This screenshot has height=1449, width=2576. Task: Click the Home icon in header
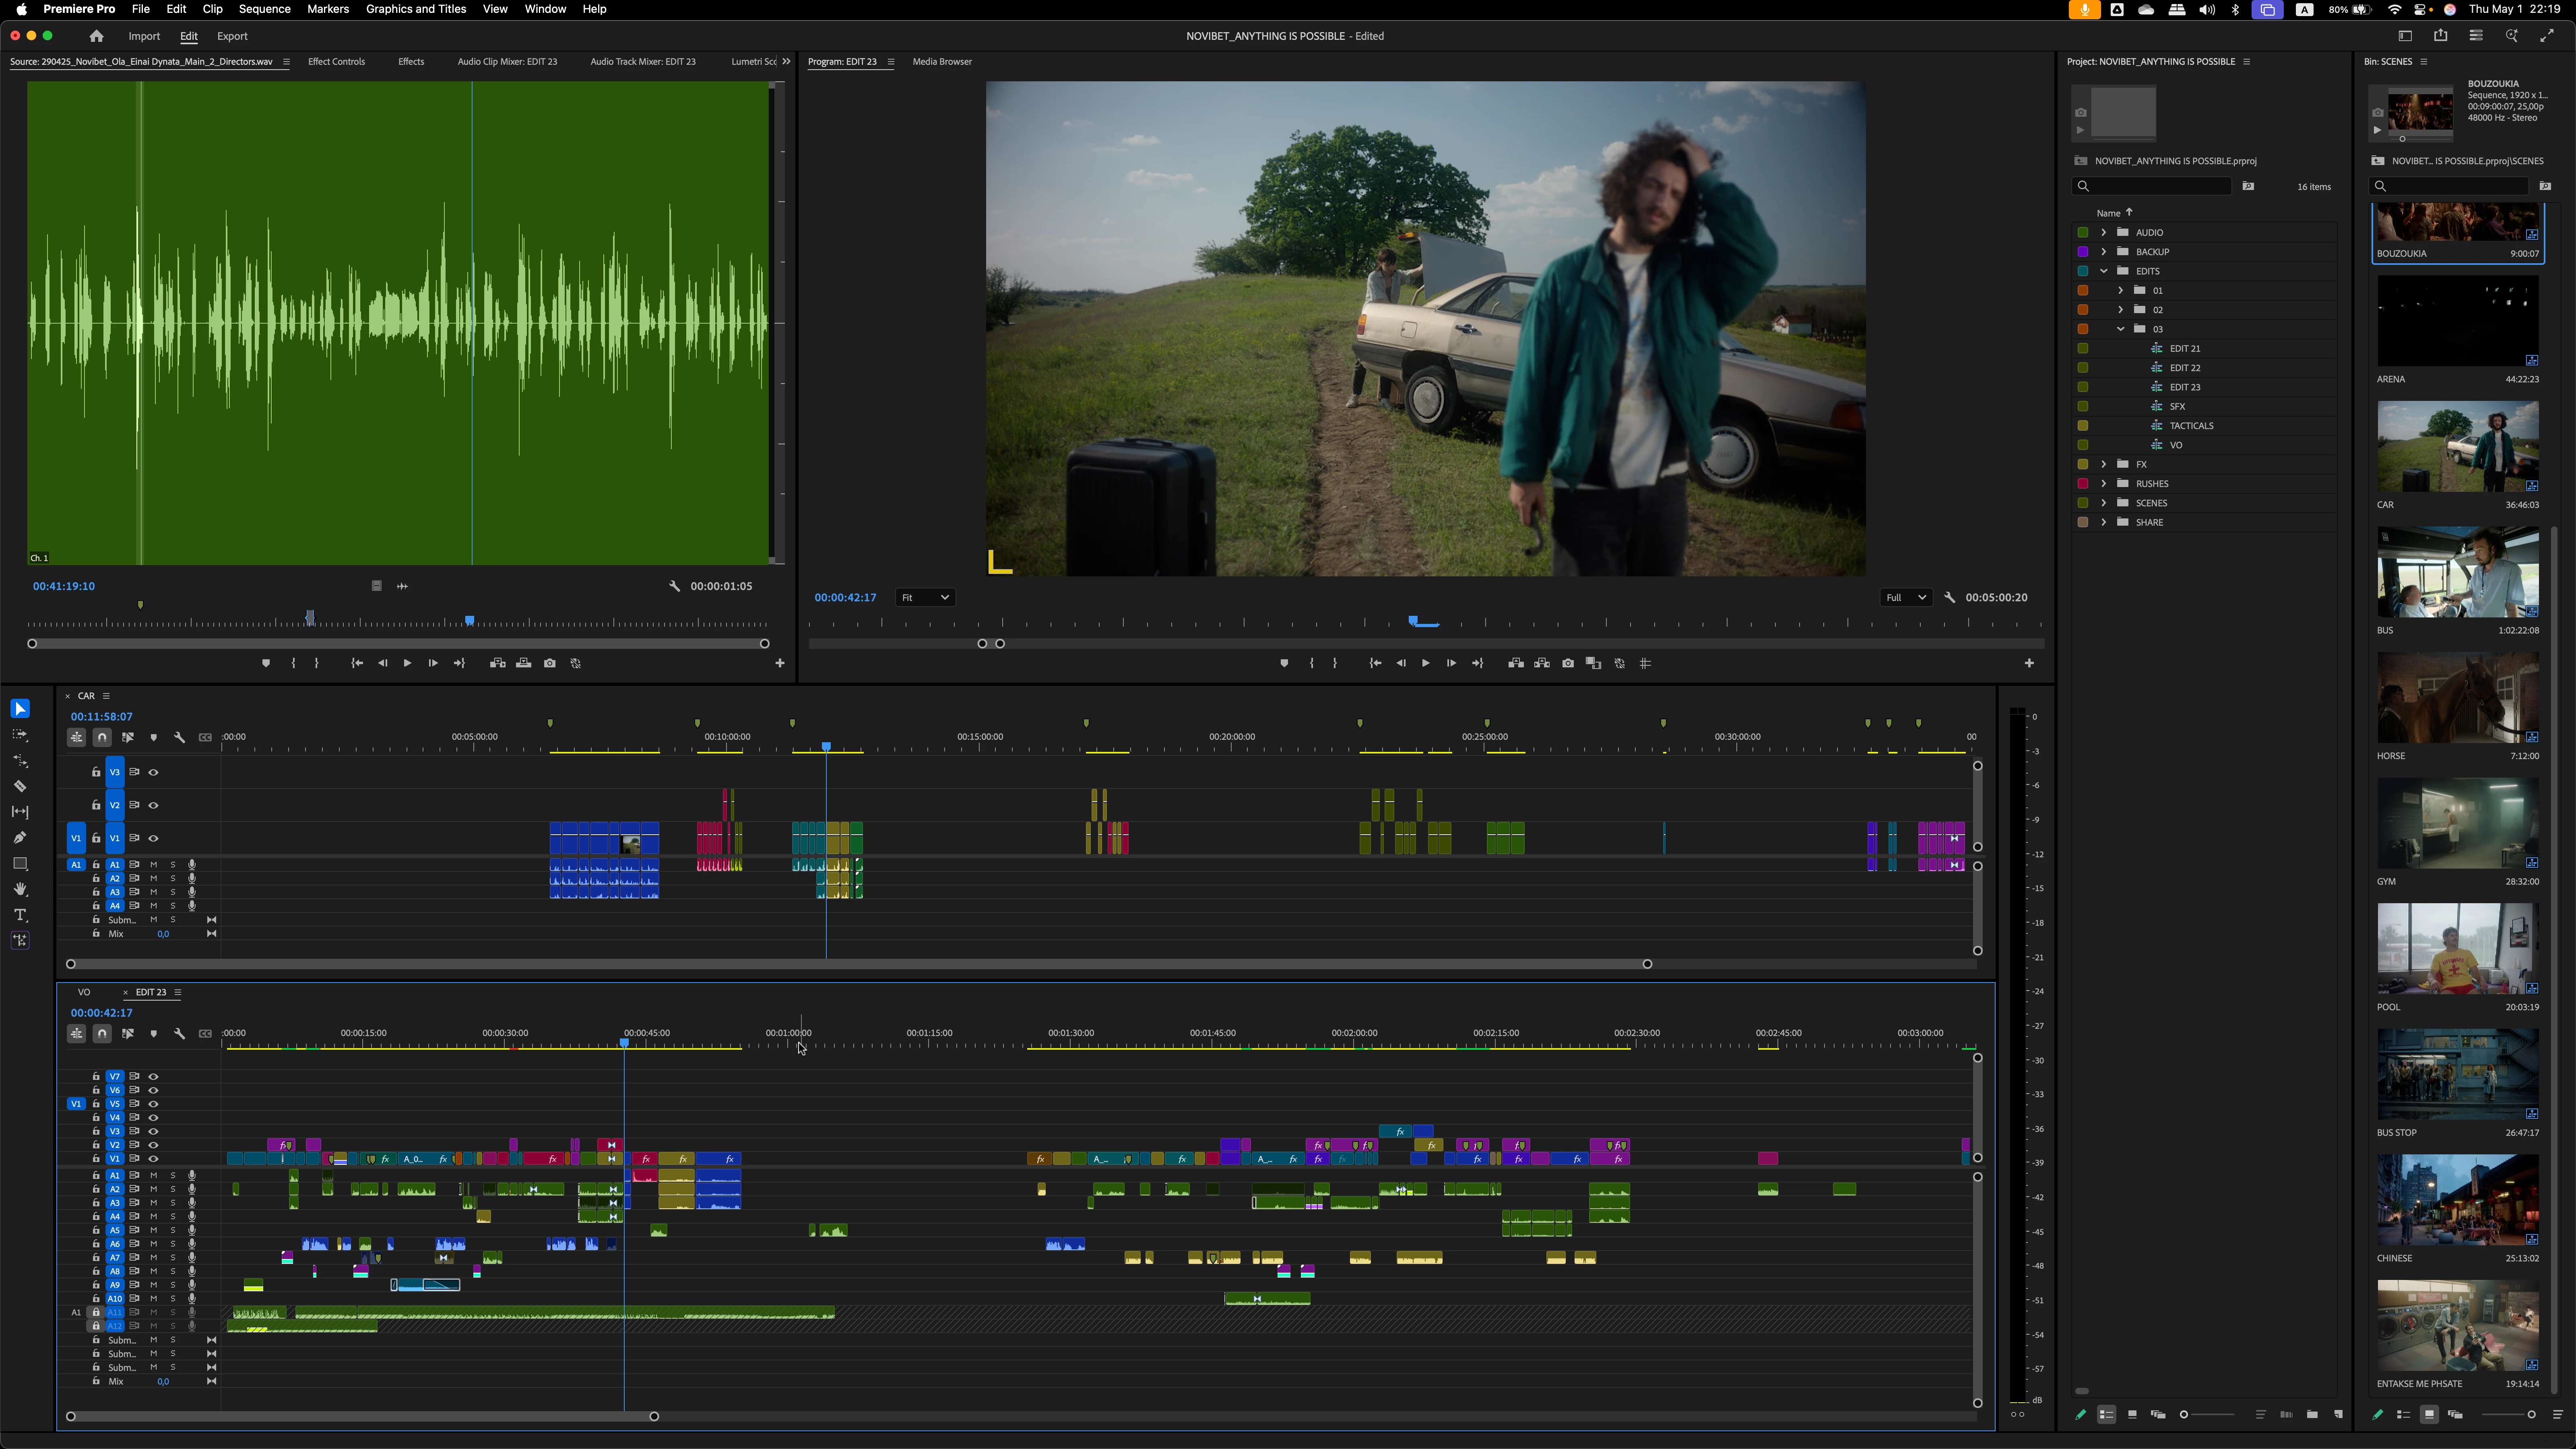(96, 36)
